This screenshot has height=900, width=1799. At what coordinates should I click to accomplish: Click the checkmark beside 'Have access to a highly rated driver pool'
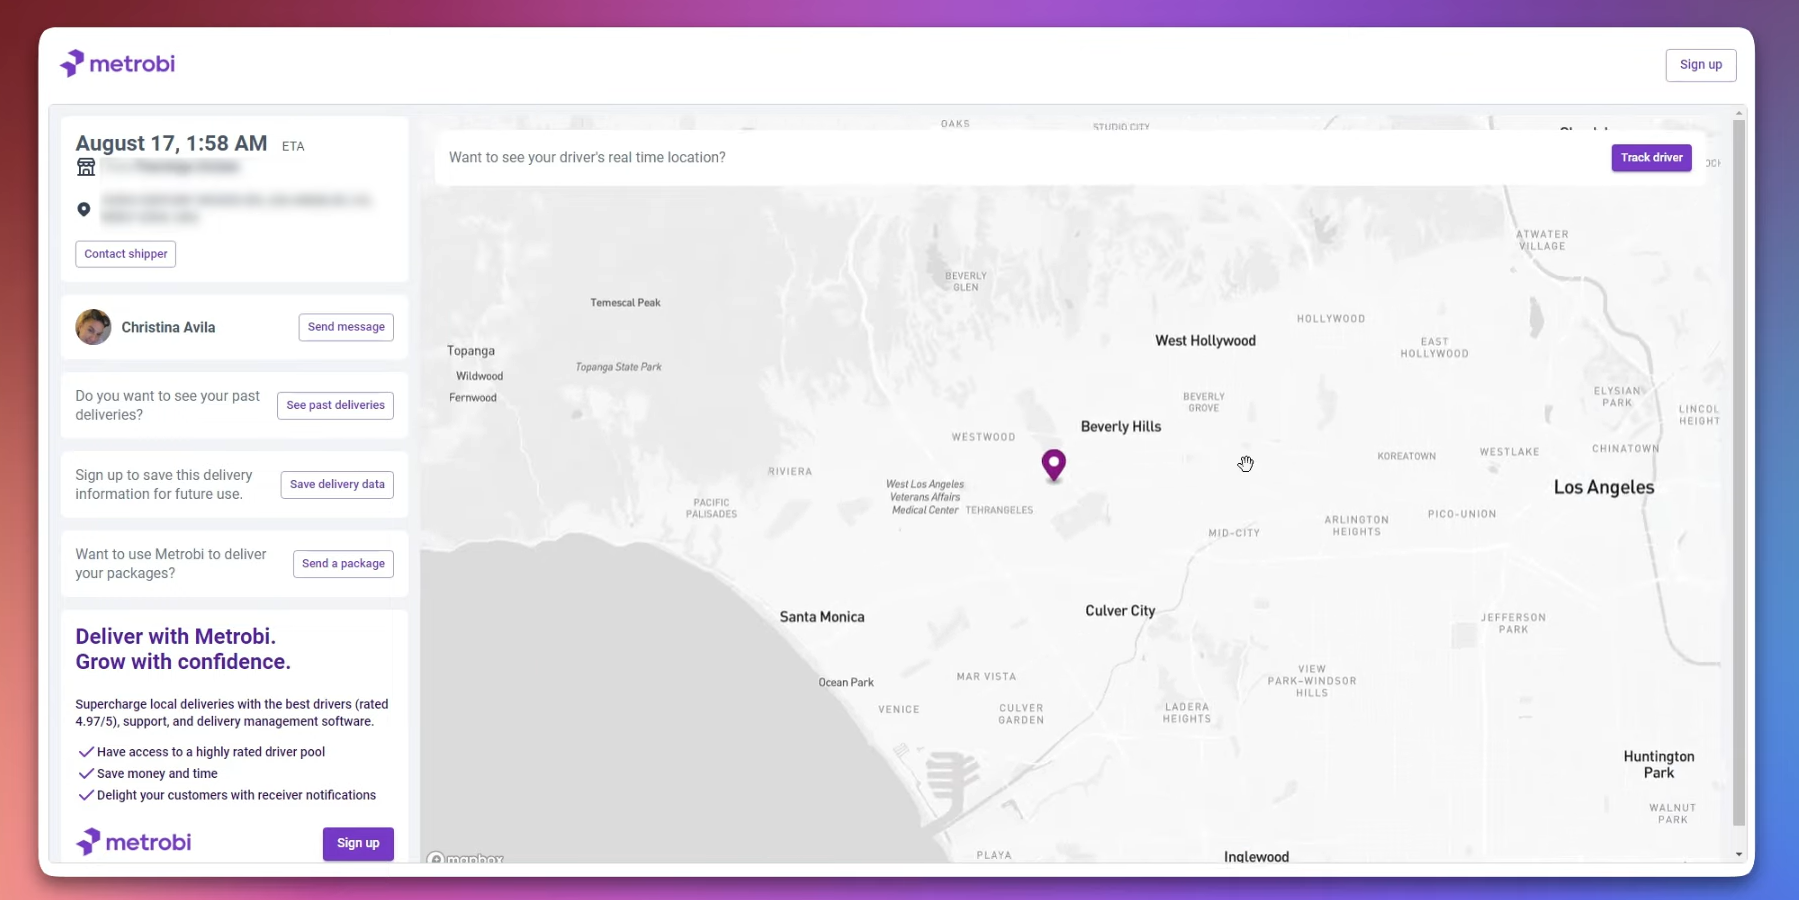click(x=86, y=751)
